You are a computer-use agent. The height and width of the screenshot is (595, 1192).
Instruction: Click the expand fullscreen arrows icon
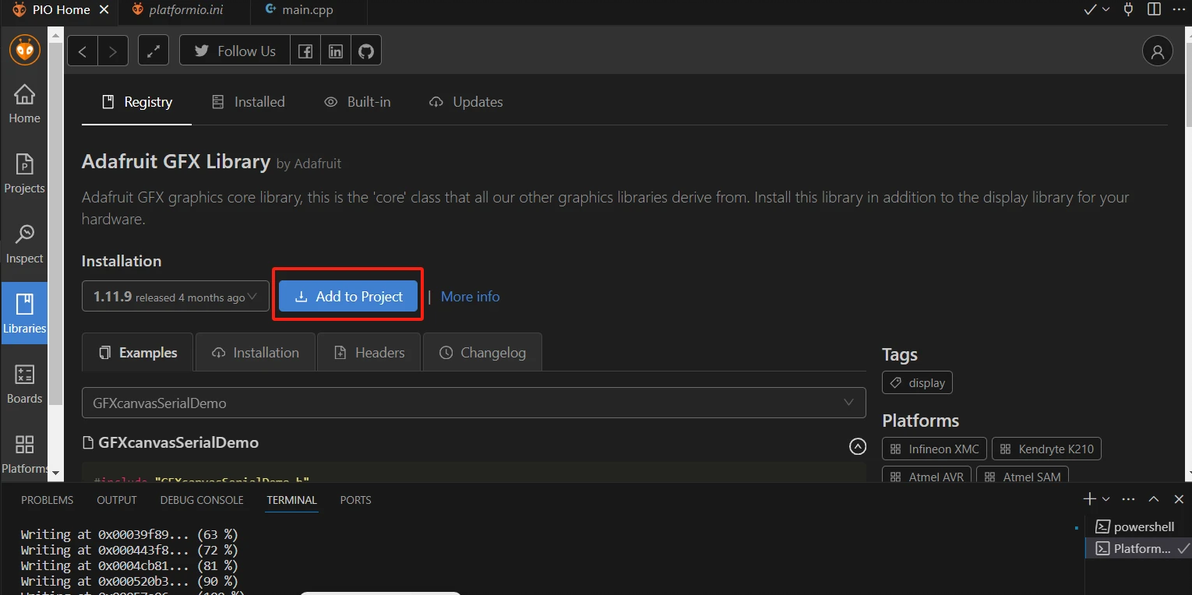(x=154, y=51)
